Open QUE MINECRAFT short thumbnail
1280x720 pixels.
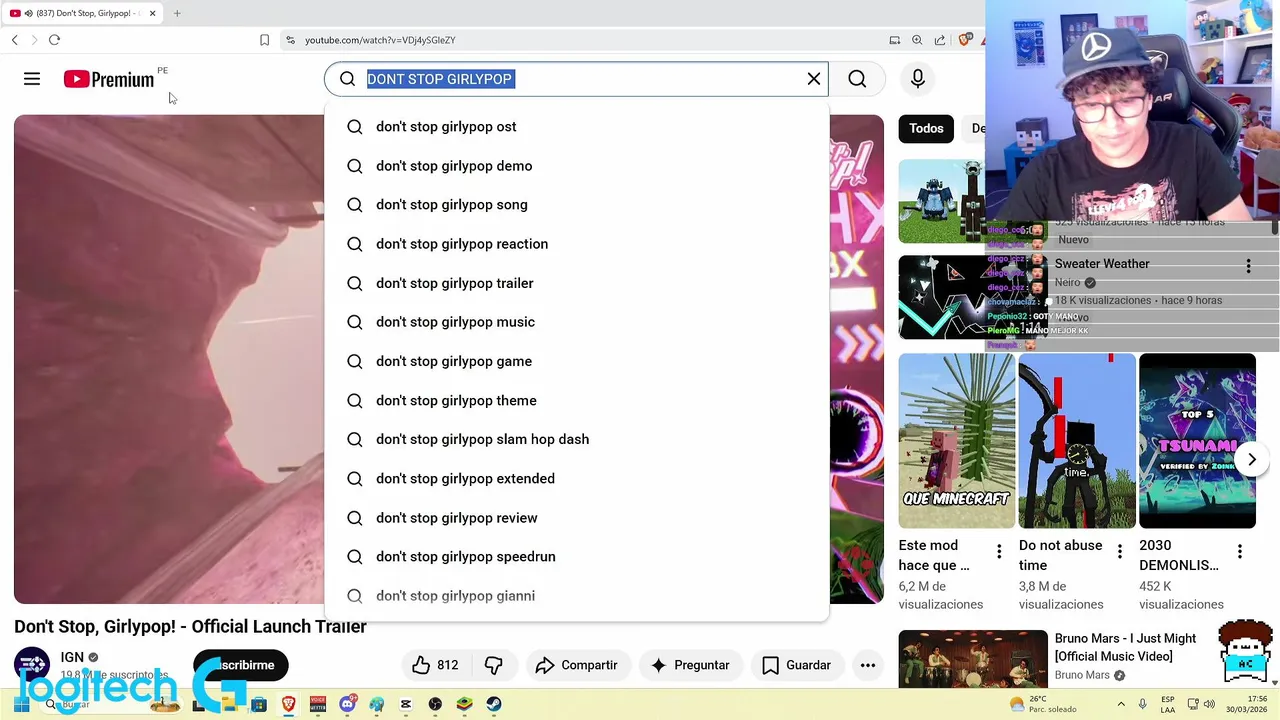tap(956, 441)
